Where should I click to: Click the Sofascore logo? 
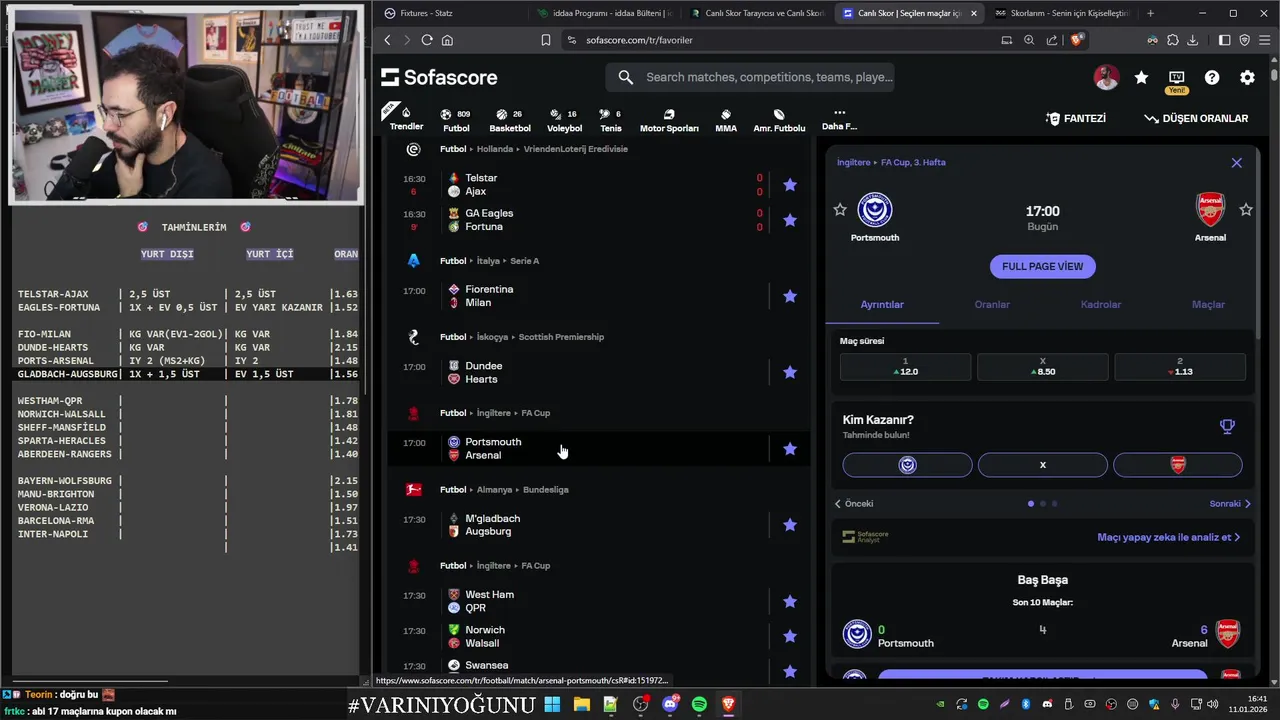point(439,77)
